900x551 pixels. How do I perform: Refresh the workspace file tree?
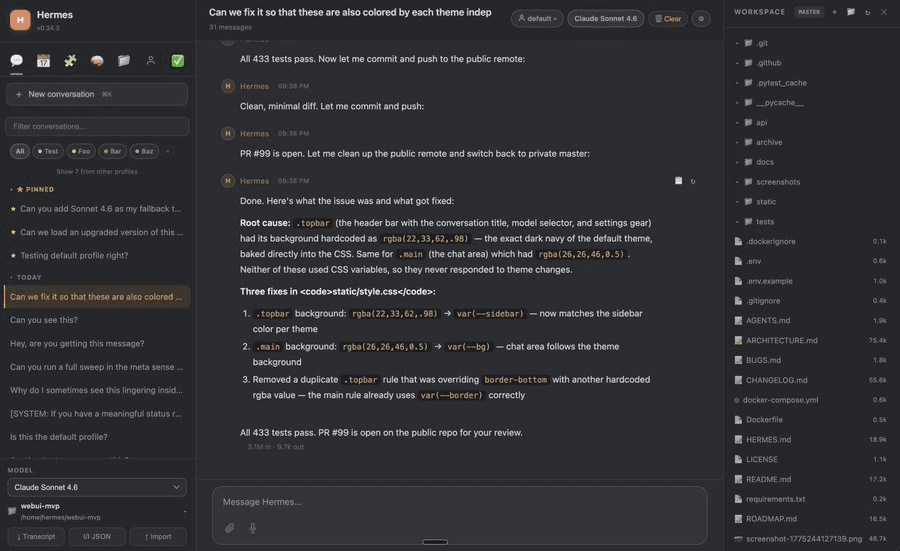[x=867, y=12]
